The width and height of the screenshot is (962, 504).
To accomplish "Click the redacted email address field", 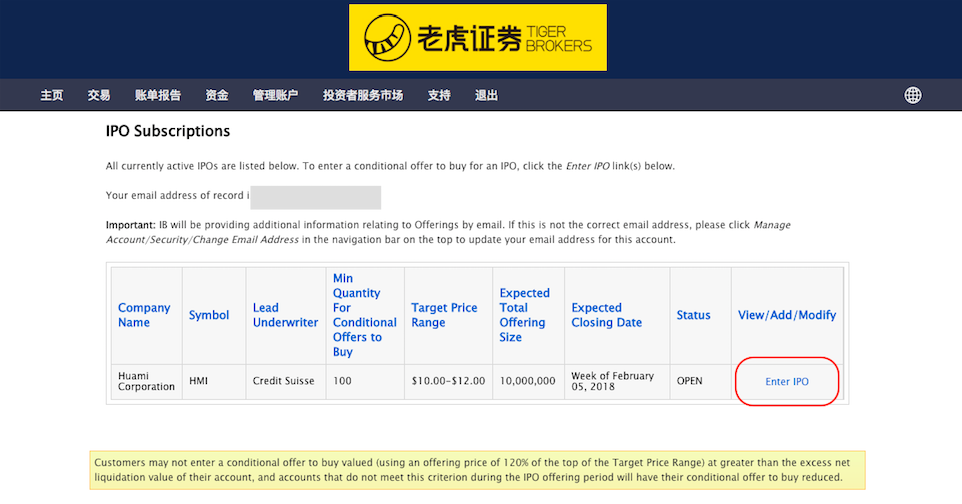I will coord(315,198).
